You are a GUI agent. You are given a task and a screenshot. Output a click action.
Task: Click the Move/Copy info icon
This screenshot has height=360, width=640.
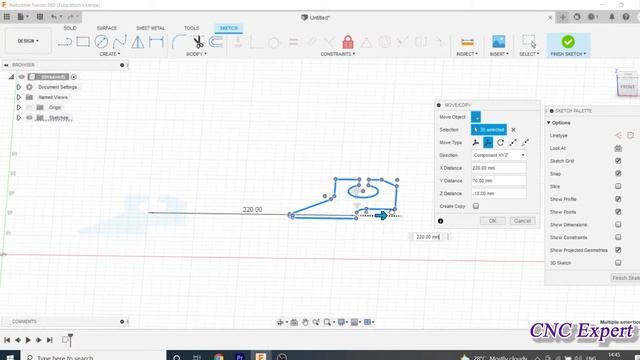point(440,221)
